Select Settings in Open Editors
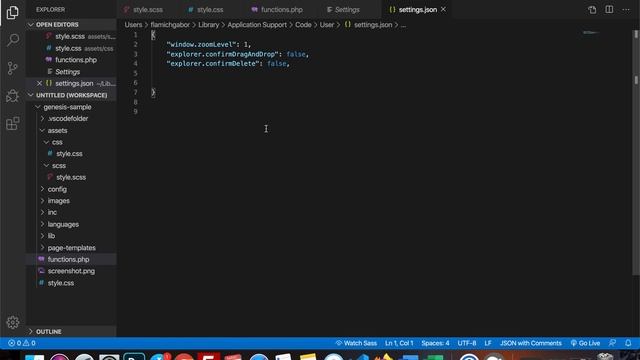The image size is (640, 360). coord(71,72)
